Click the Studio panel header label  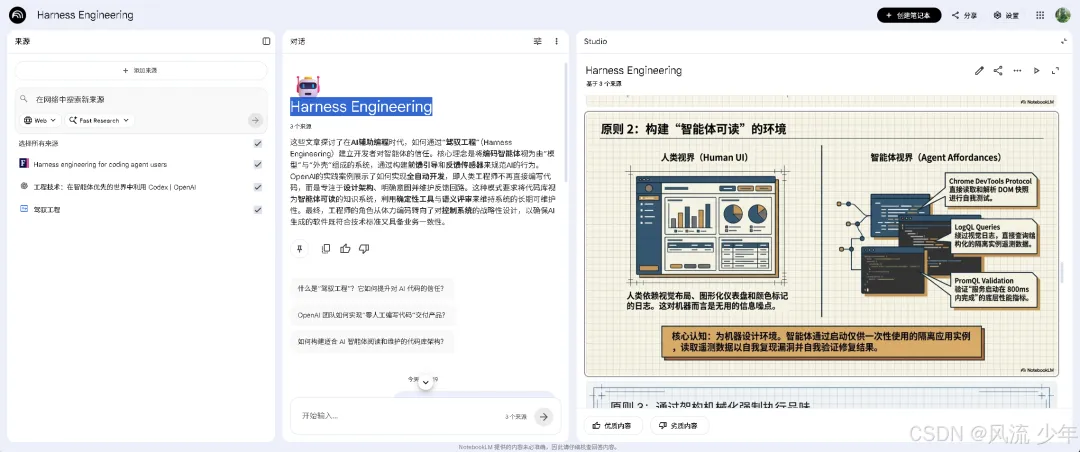[596, 41]
